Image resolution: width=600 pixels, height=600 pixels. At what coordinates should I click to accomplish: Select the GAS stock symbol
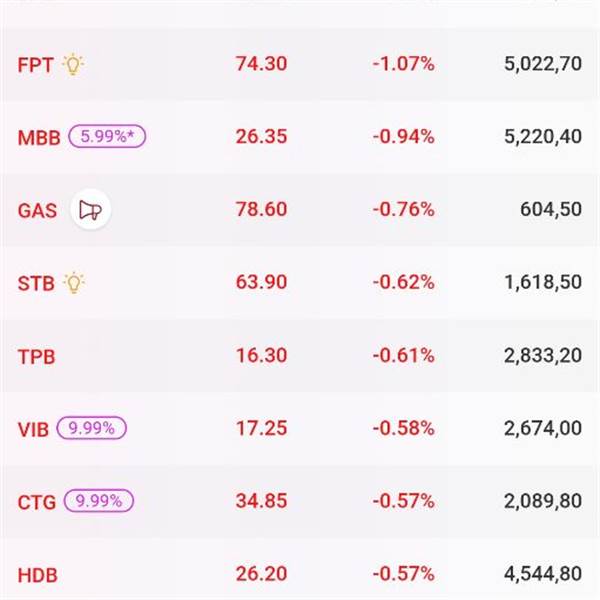(37, 210)
